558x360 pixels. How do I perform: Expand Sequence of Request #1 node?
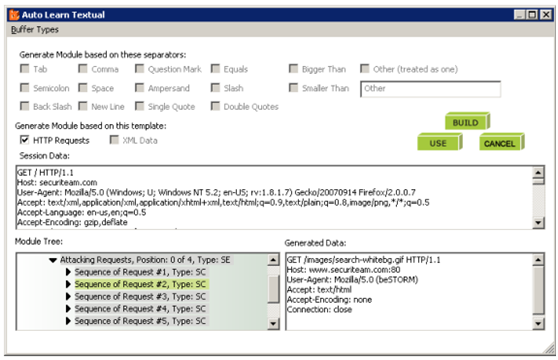pyautogui.click(x=68, y=272)
